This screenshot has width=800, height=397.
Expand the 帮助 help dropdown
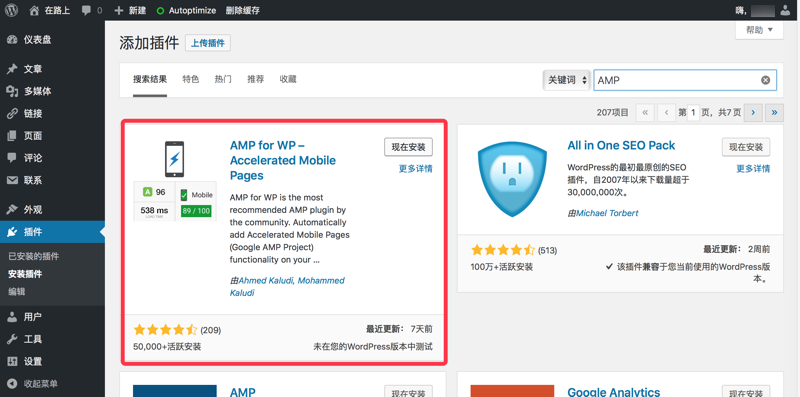pyautogui.click(x=759, y=30)
